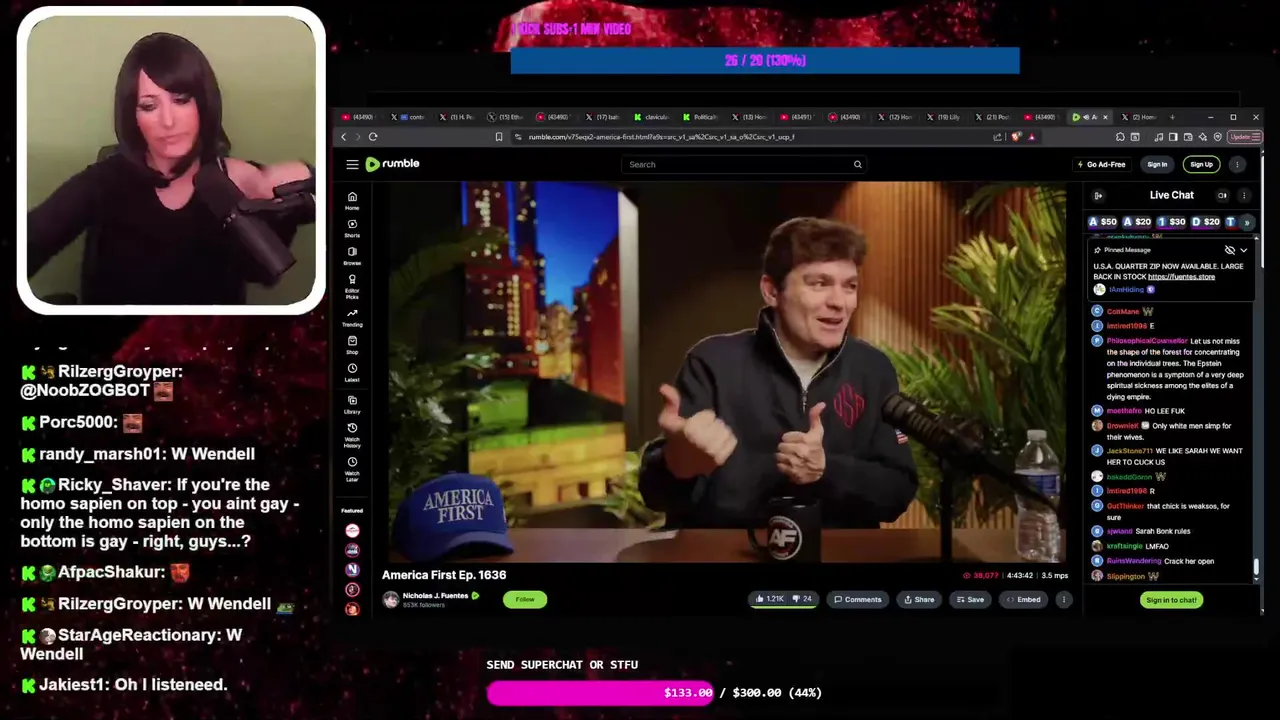Click Go Ad-Free button
Viewport: 1280px width, 720px height.
click(x=1101, y=164)
